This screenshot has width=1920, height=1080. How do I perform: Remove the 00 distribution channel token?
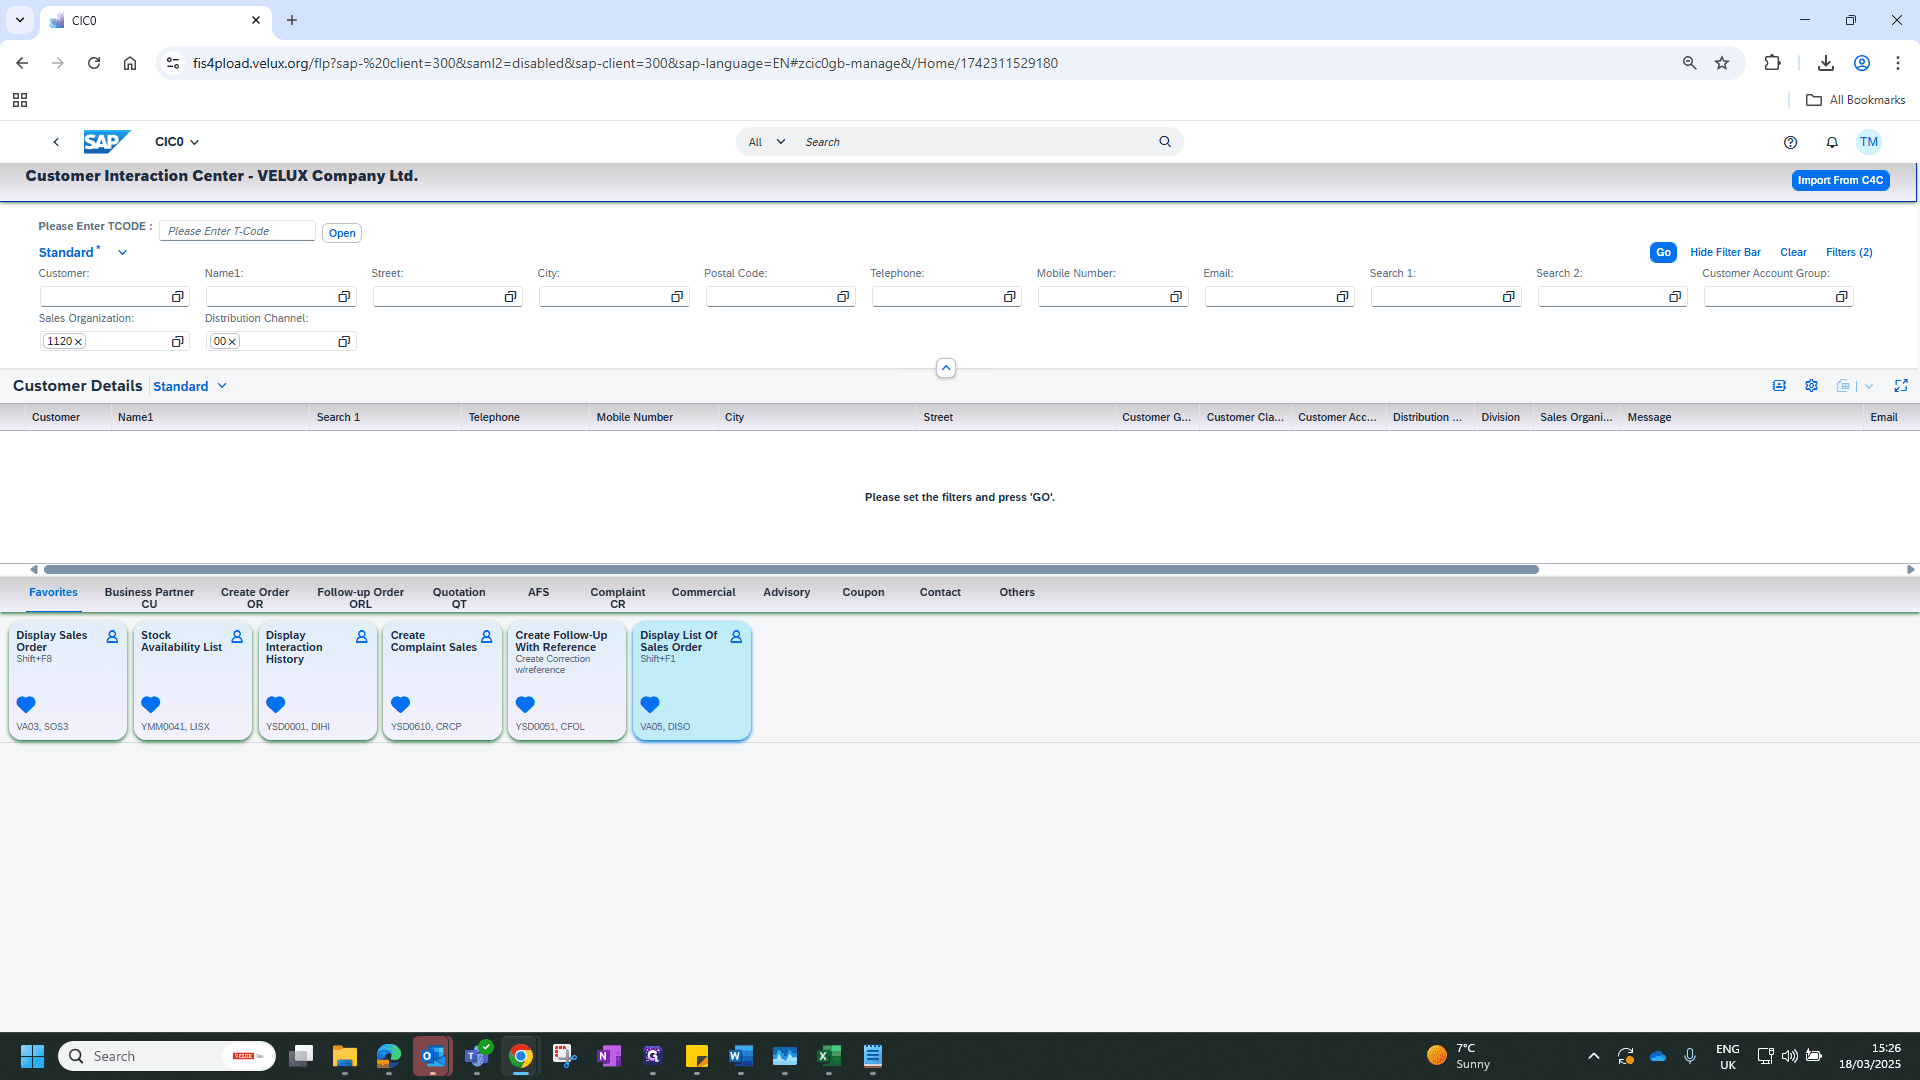click(232, 342)
